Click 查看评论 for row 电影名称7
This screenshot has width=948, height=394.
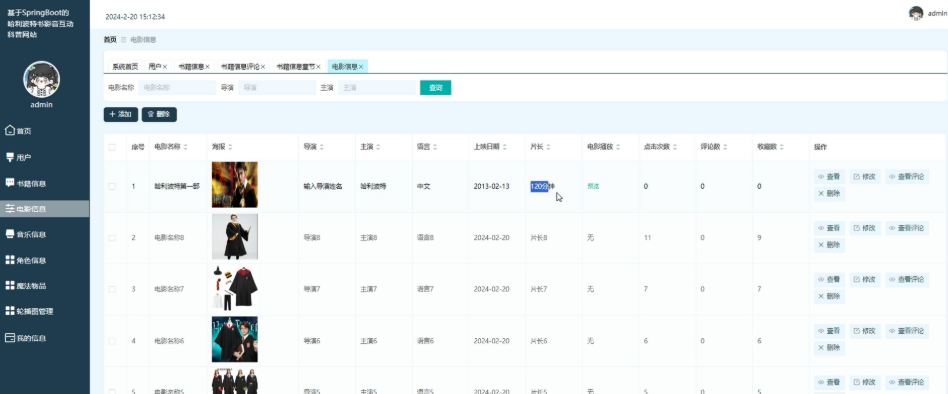[907, 280]
